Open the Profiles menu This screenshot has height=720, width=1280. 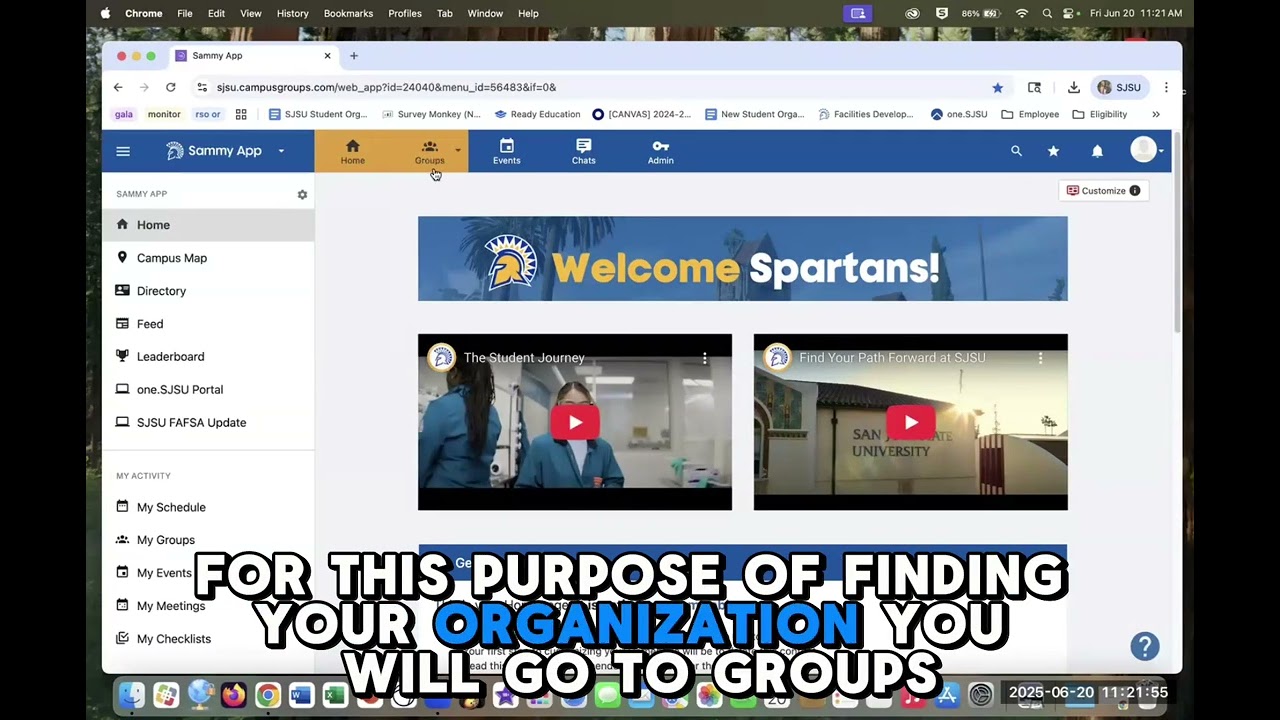point(405,13)
